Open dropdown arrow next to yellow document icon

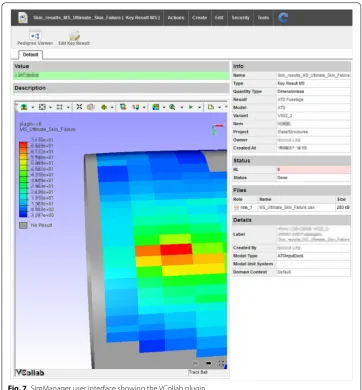click(219, 107)
